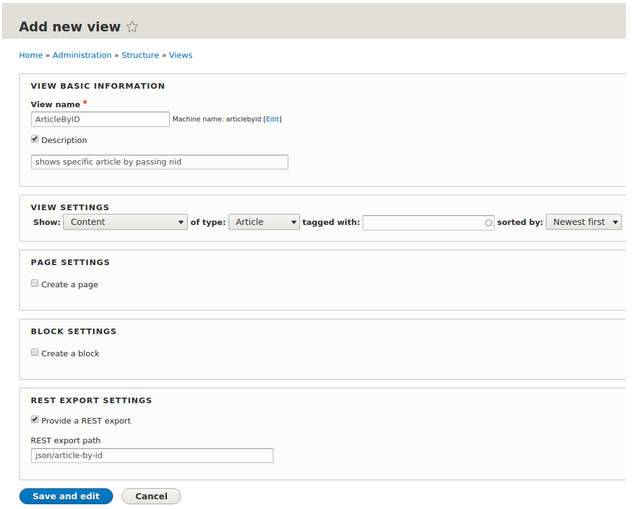Image resolution: width=636 pixels, height=509 pixels.
Task: Click the Add new view page title
Action: [70, 27]
